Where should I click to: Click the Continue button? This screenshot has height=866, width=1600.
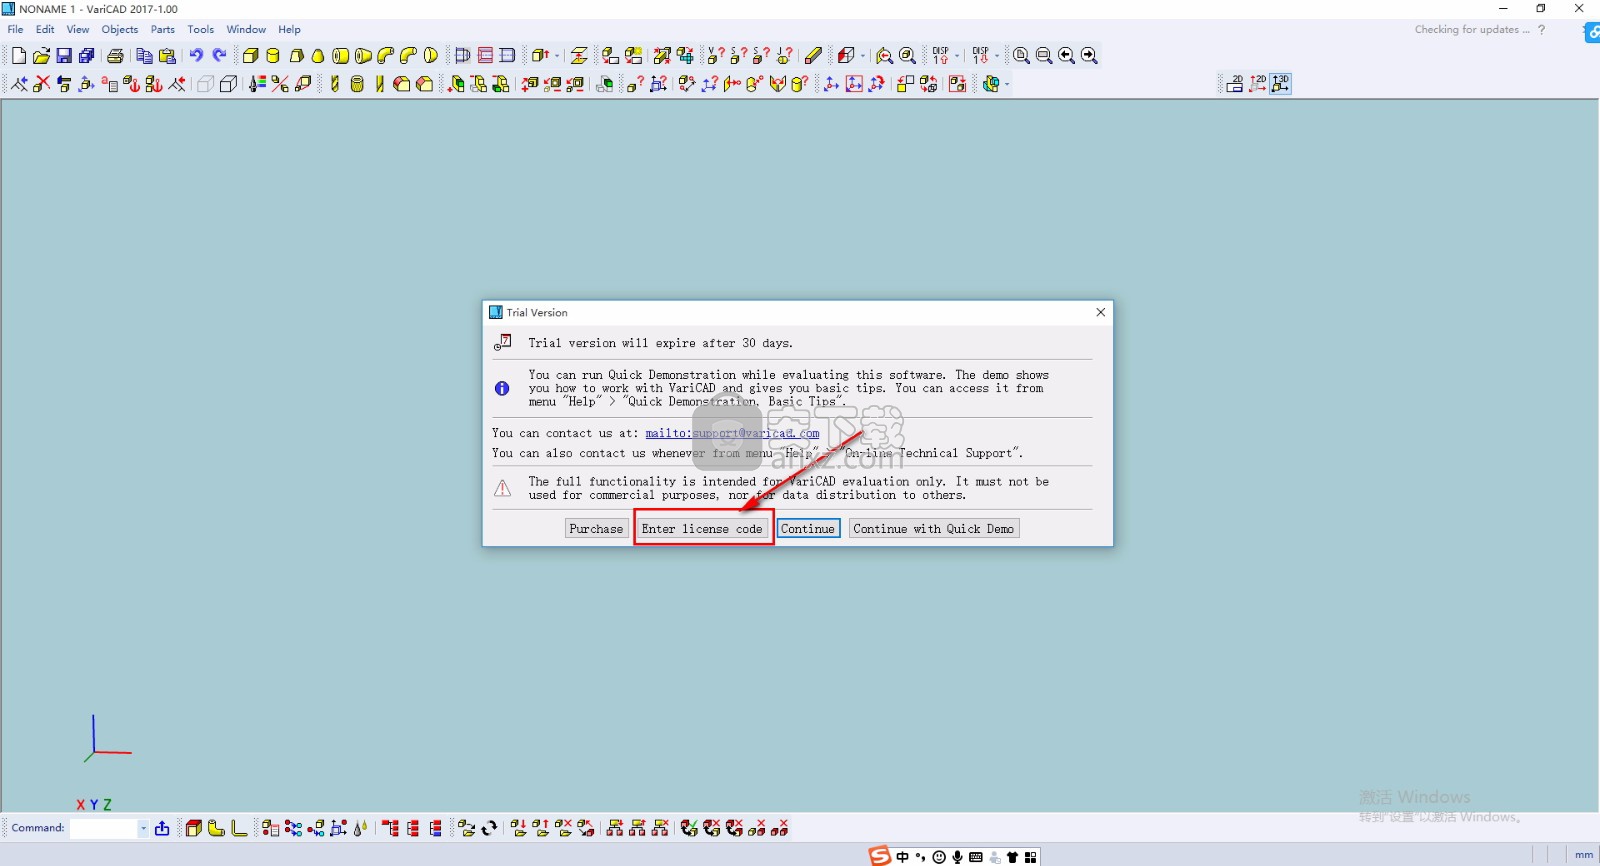(808, 529)
